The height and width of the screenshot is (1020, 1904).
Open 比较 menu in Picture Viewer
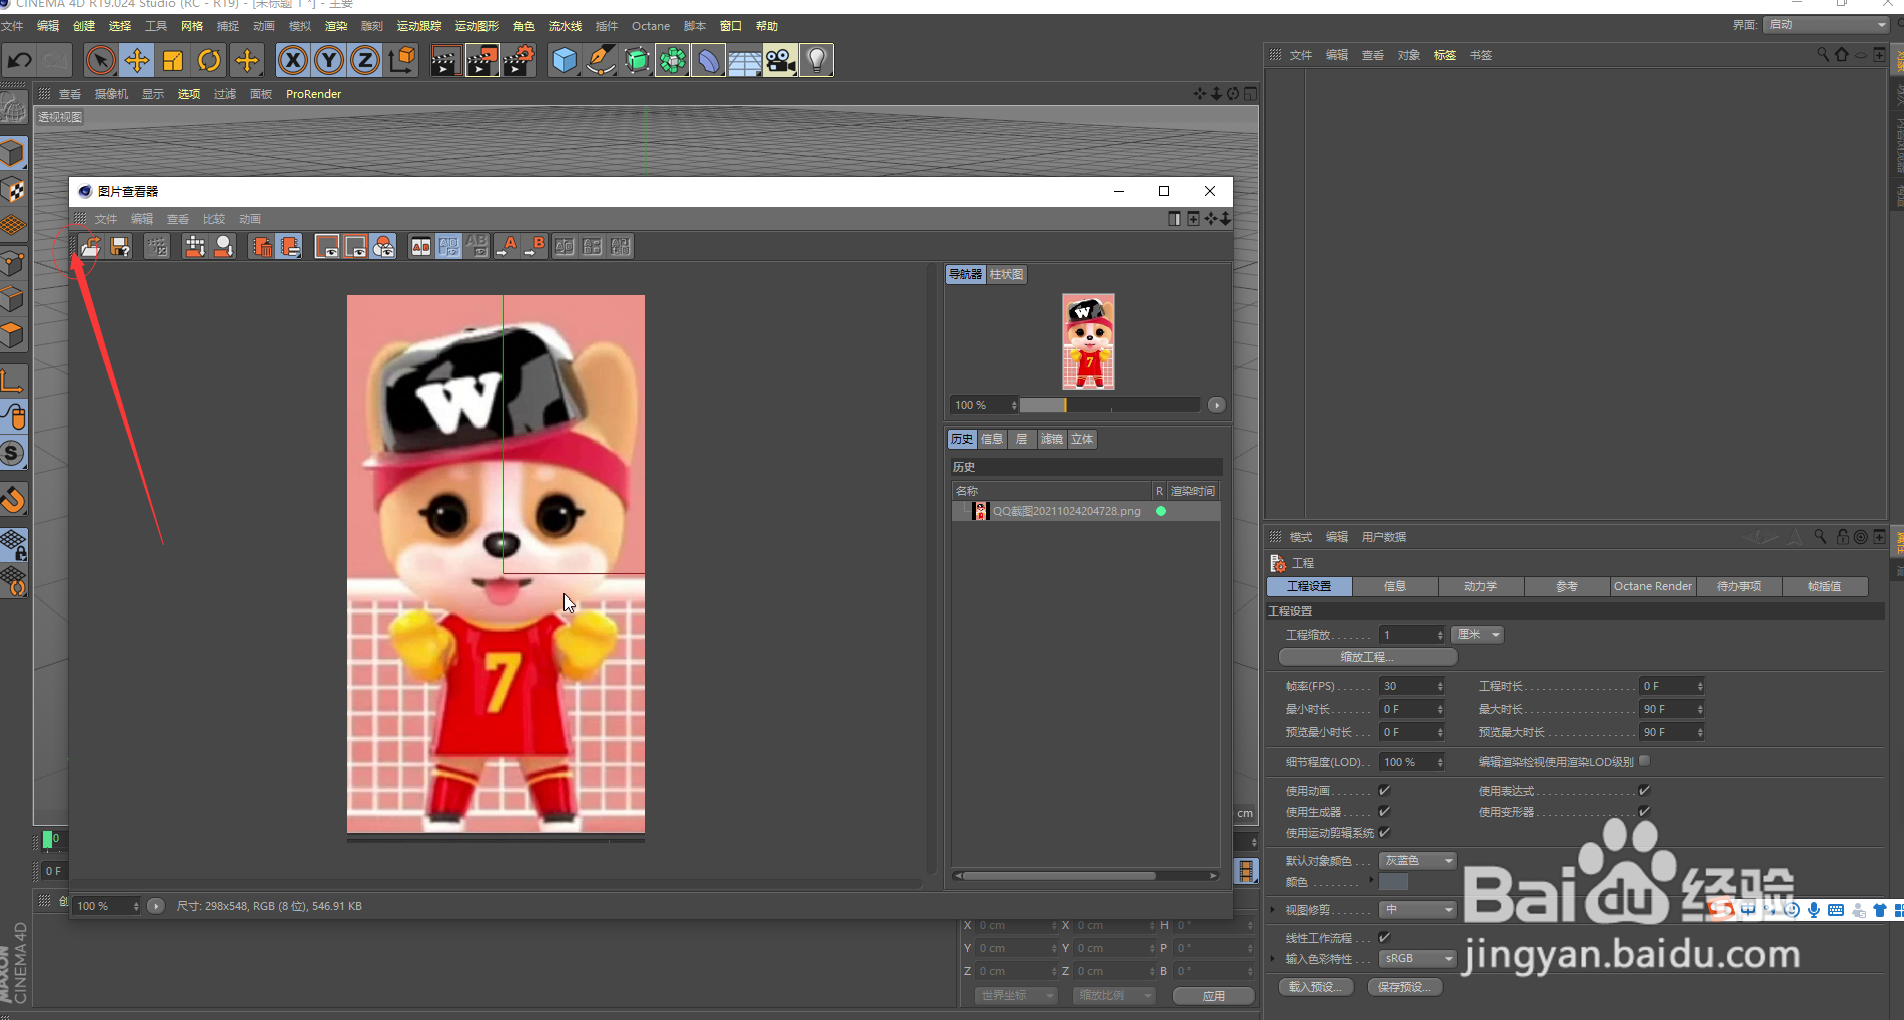[213, 219]
